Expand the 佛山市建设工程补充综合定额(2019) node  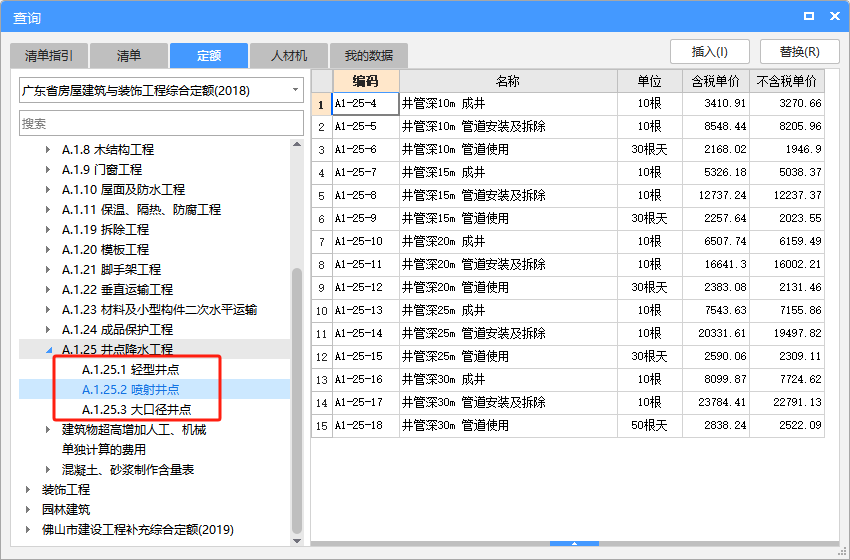28,530
